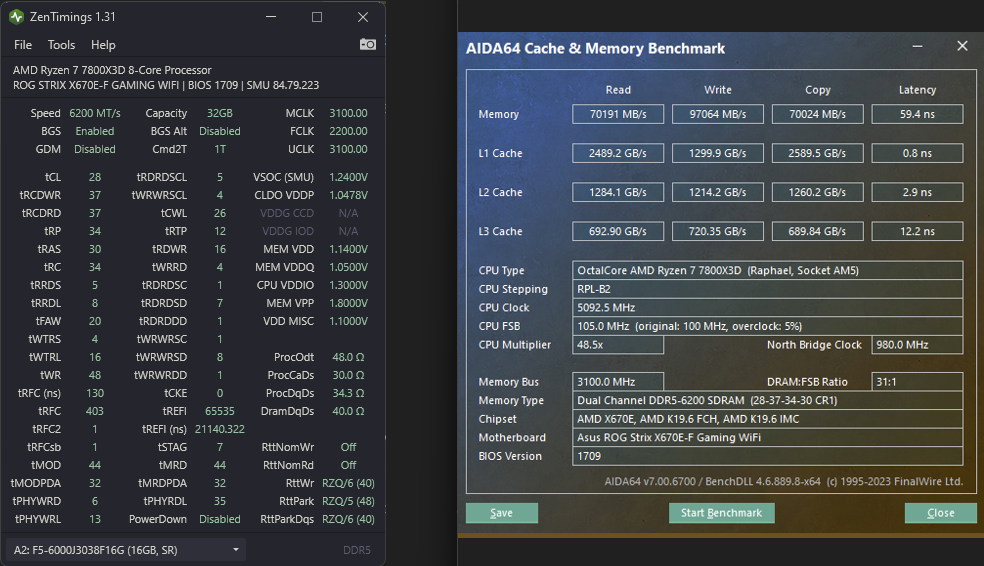Open the Tools menu
Viewport: 984px width, 566px height.
click(61, 45)
